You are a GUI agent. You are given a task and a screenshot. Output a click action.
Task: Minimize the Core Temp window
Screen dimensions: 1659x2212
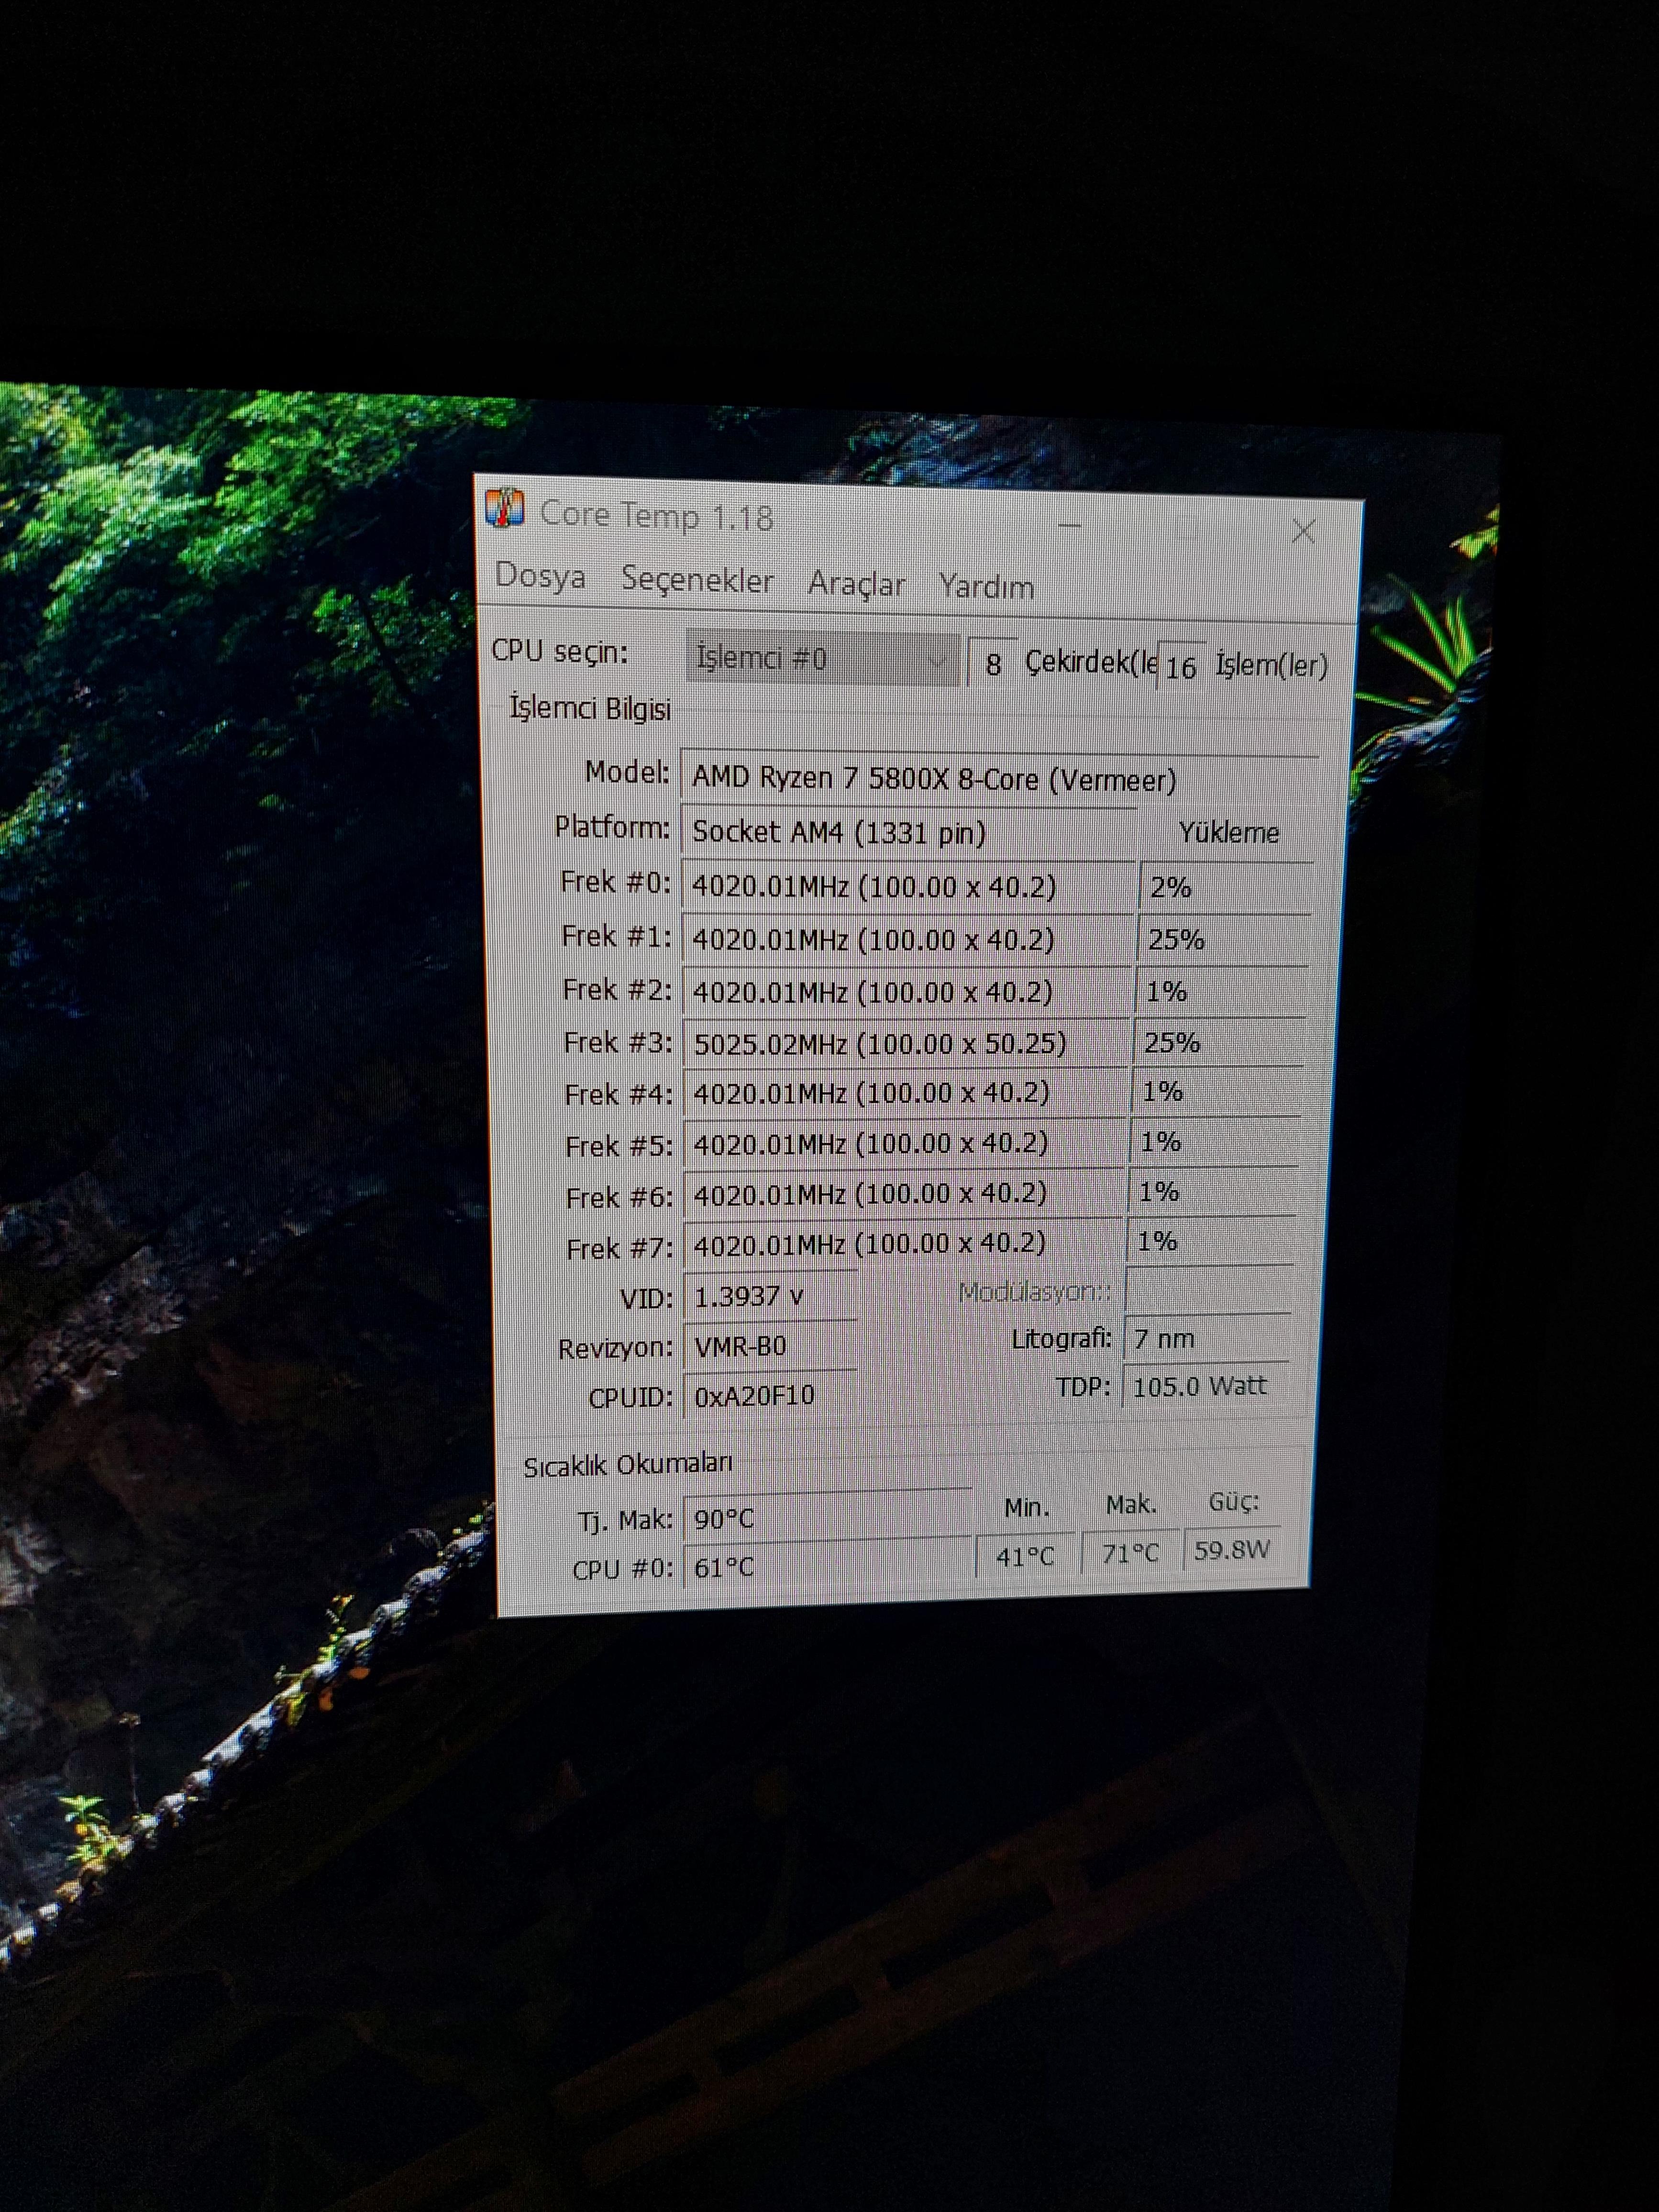coord(1070,525)
